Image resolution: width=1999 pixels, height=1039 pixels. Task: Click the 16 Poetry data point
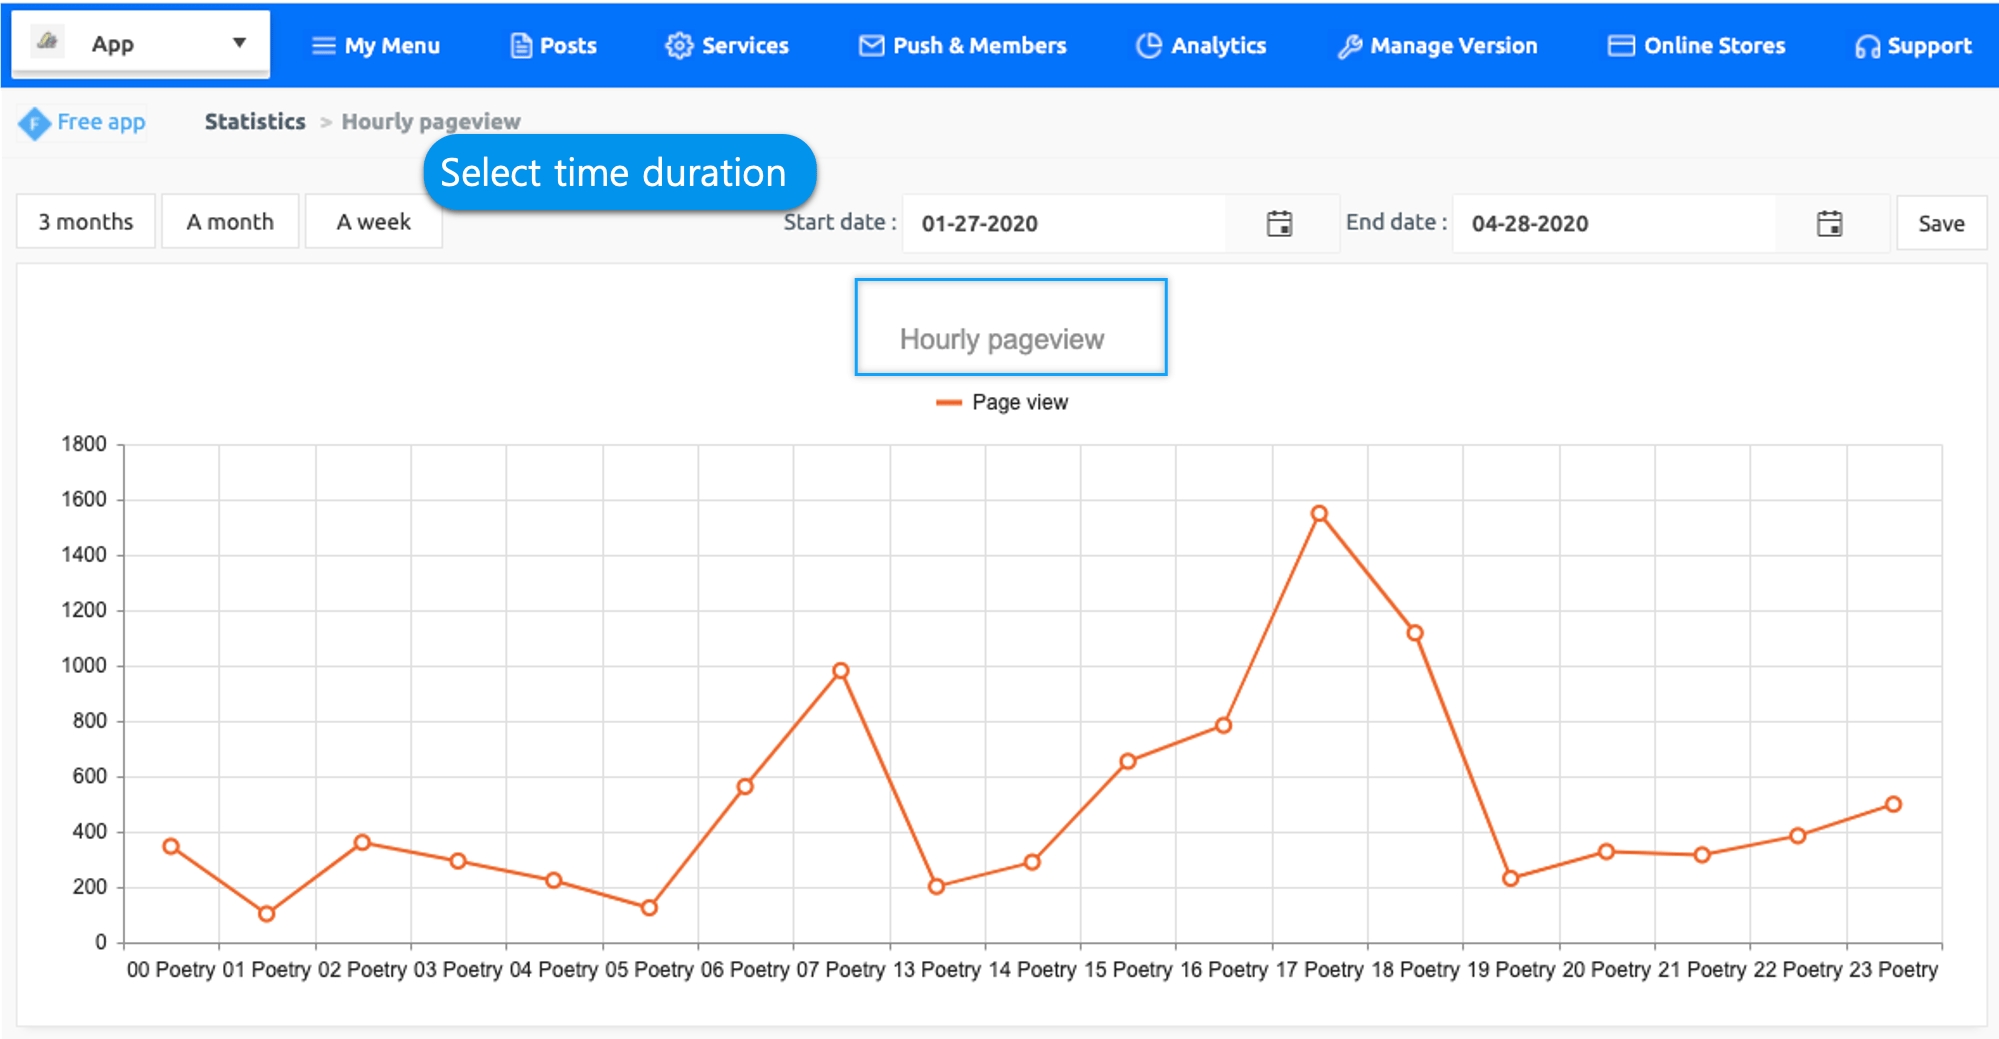pos(1223,725)
